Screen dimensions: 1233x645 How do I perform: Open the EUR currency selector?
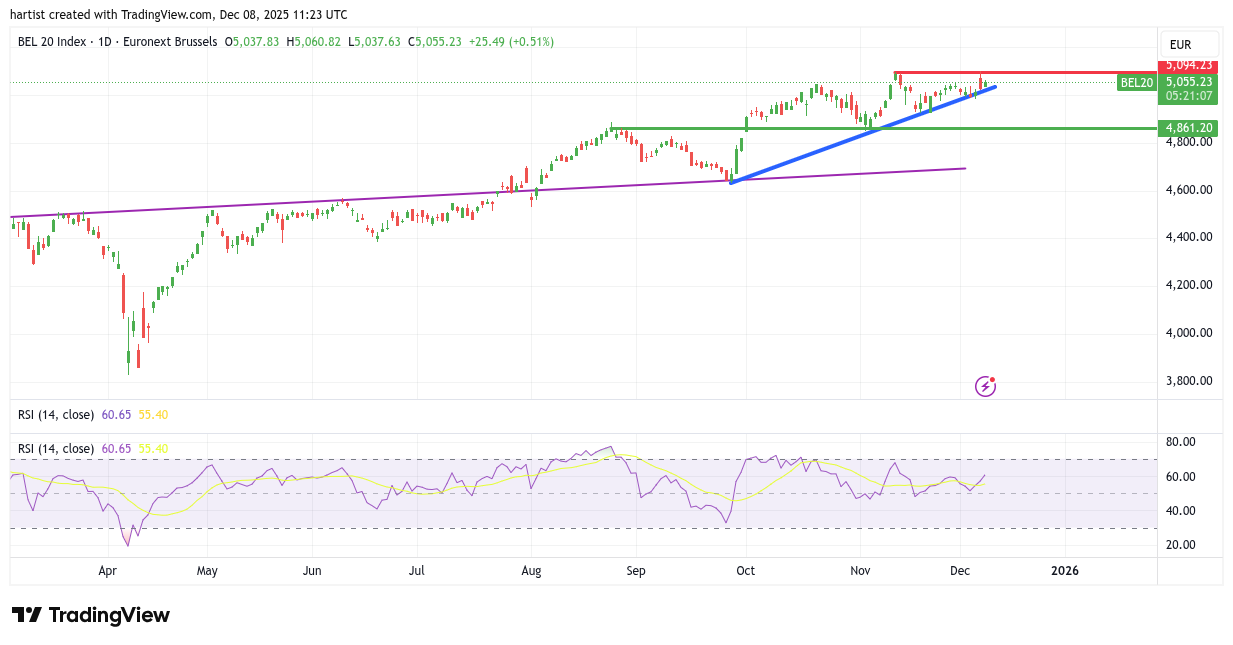(1180, 45)
